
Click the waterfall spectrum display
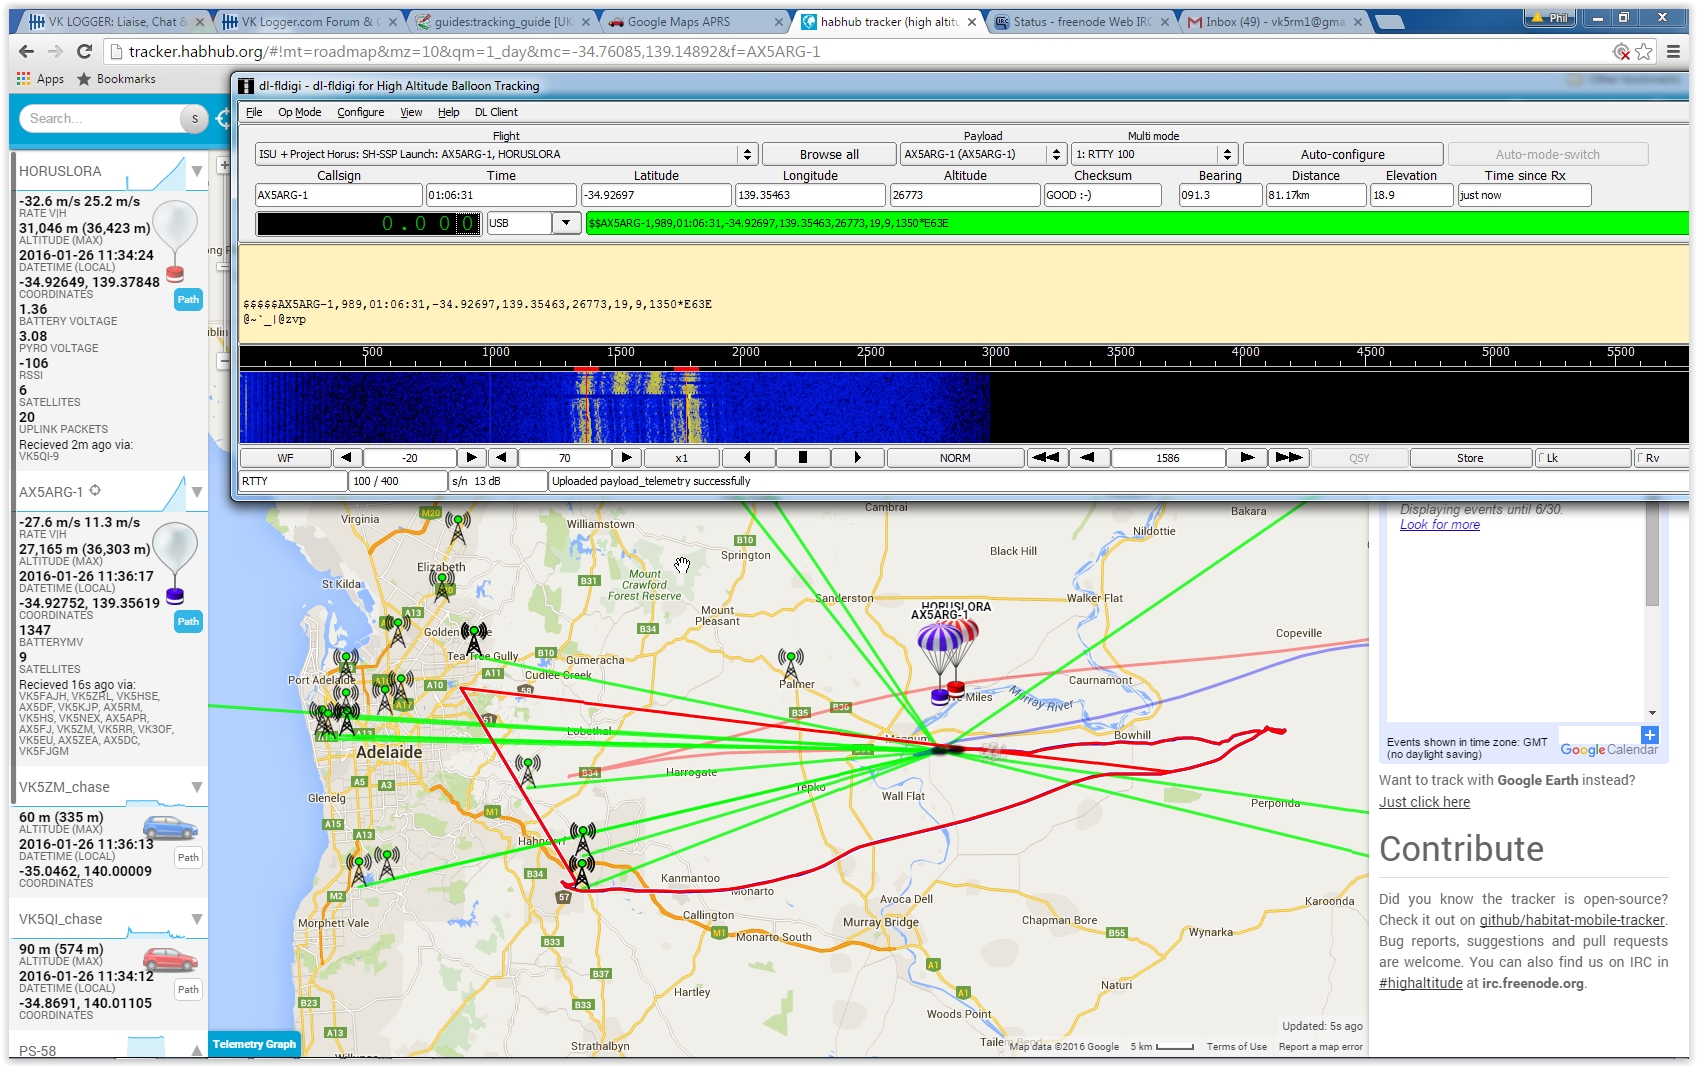964,407
